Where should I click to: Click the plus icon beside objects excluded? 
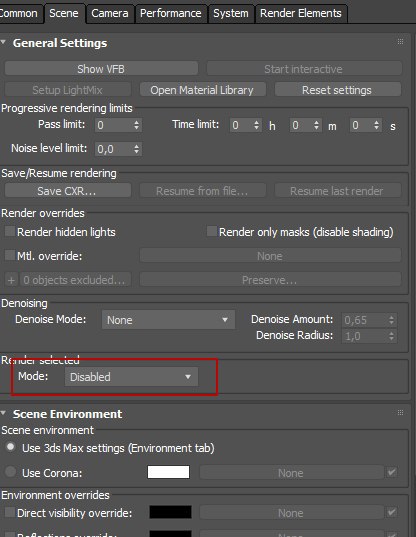pos(11,280)
